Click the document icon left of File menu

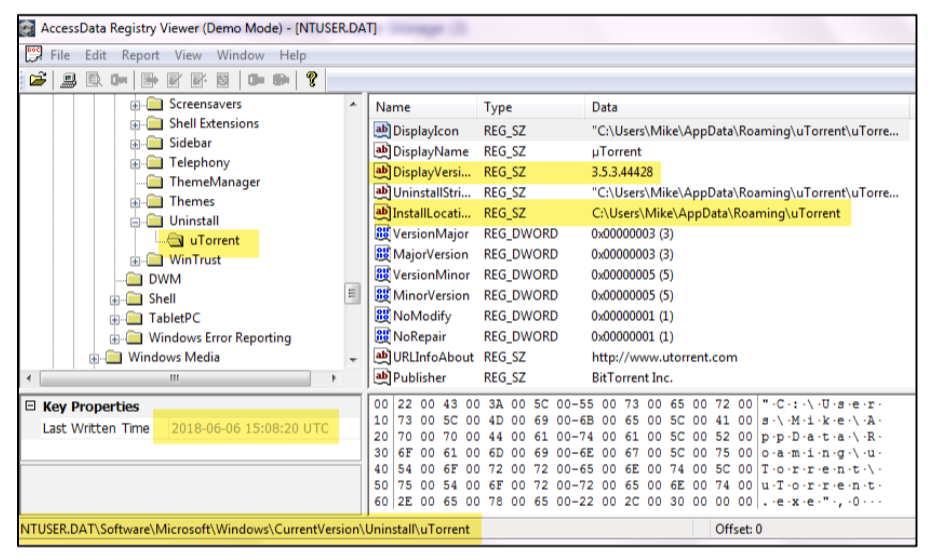[33, 54]
